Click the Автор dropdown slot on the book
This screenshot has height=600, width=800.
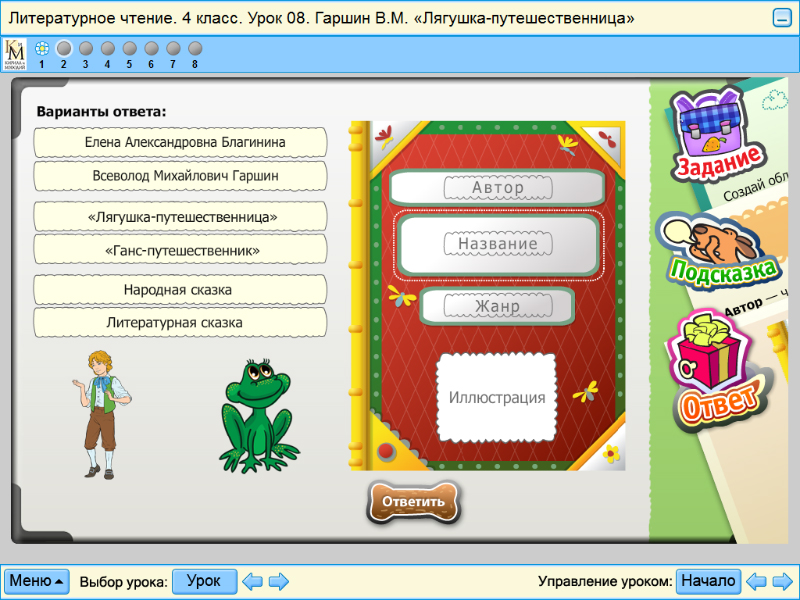[497, 186]
